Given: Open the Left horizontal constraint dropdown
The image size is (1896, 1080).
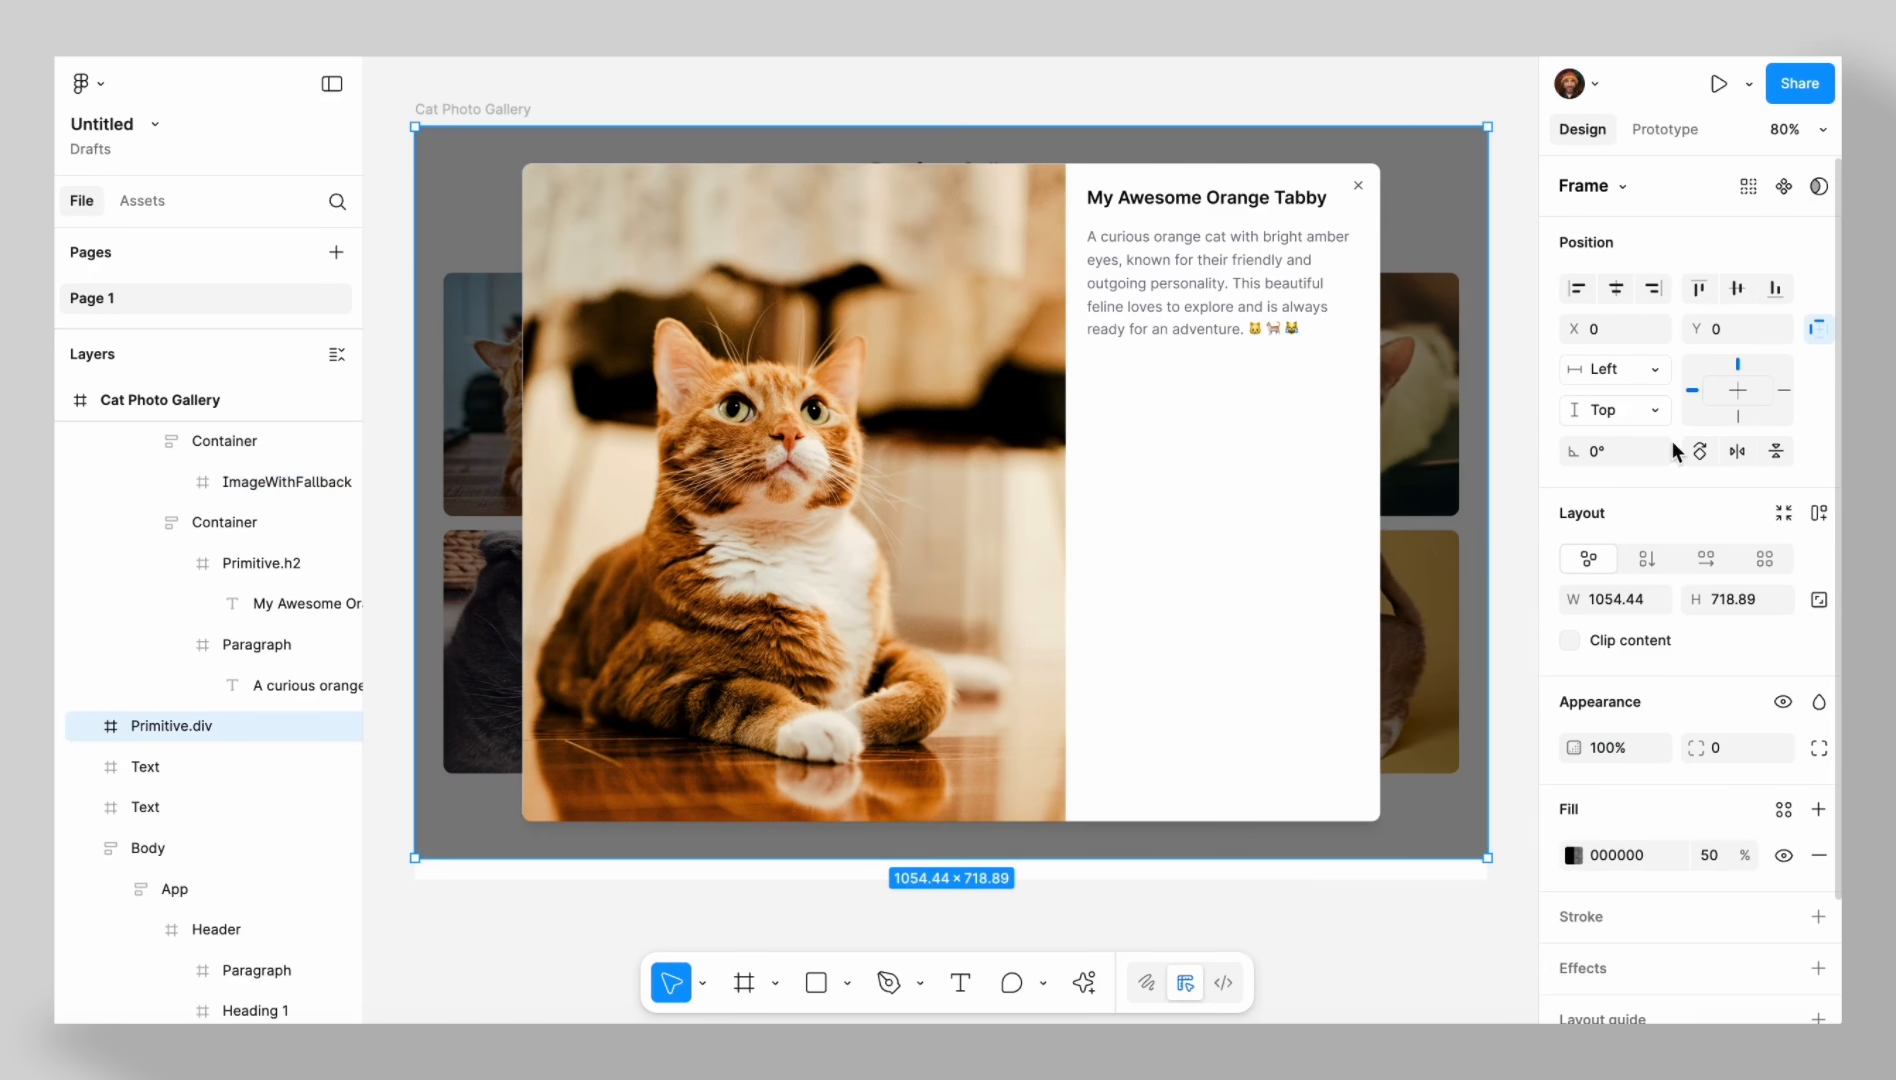Looking at the screenshot, I should pos(1615,369).
